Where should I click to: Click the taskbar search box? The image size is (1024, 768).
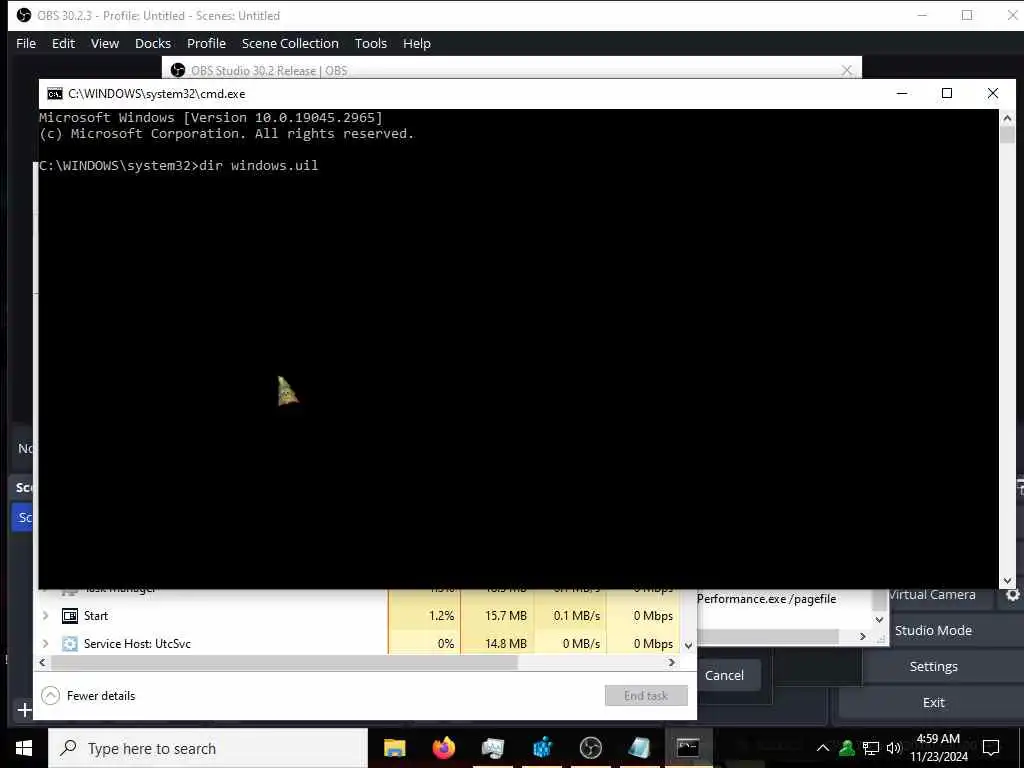(208, 748)
